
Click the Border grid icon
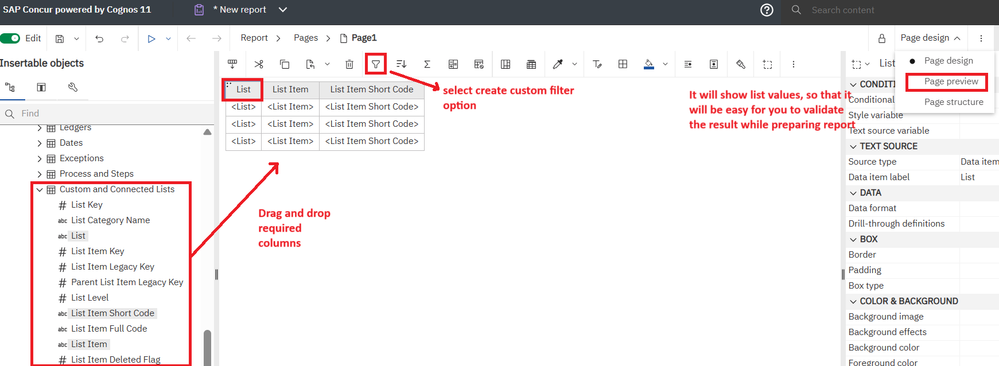click(x=623, y=64)
